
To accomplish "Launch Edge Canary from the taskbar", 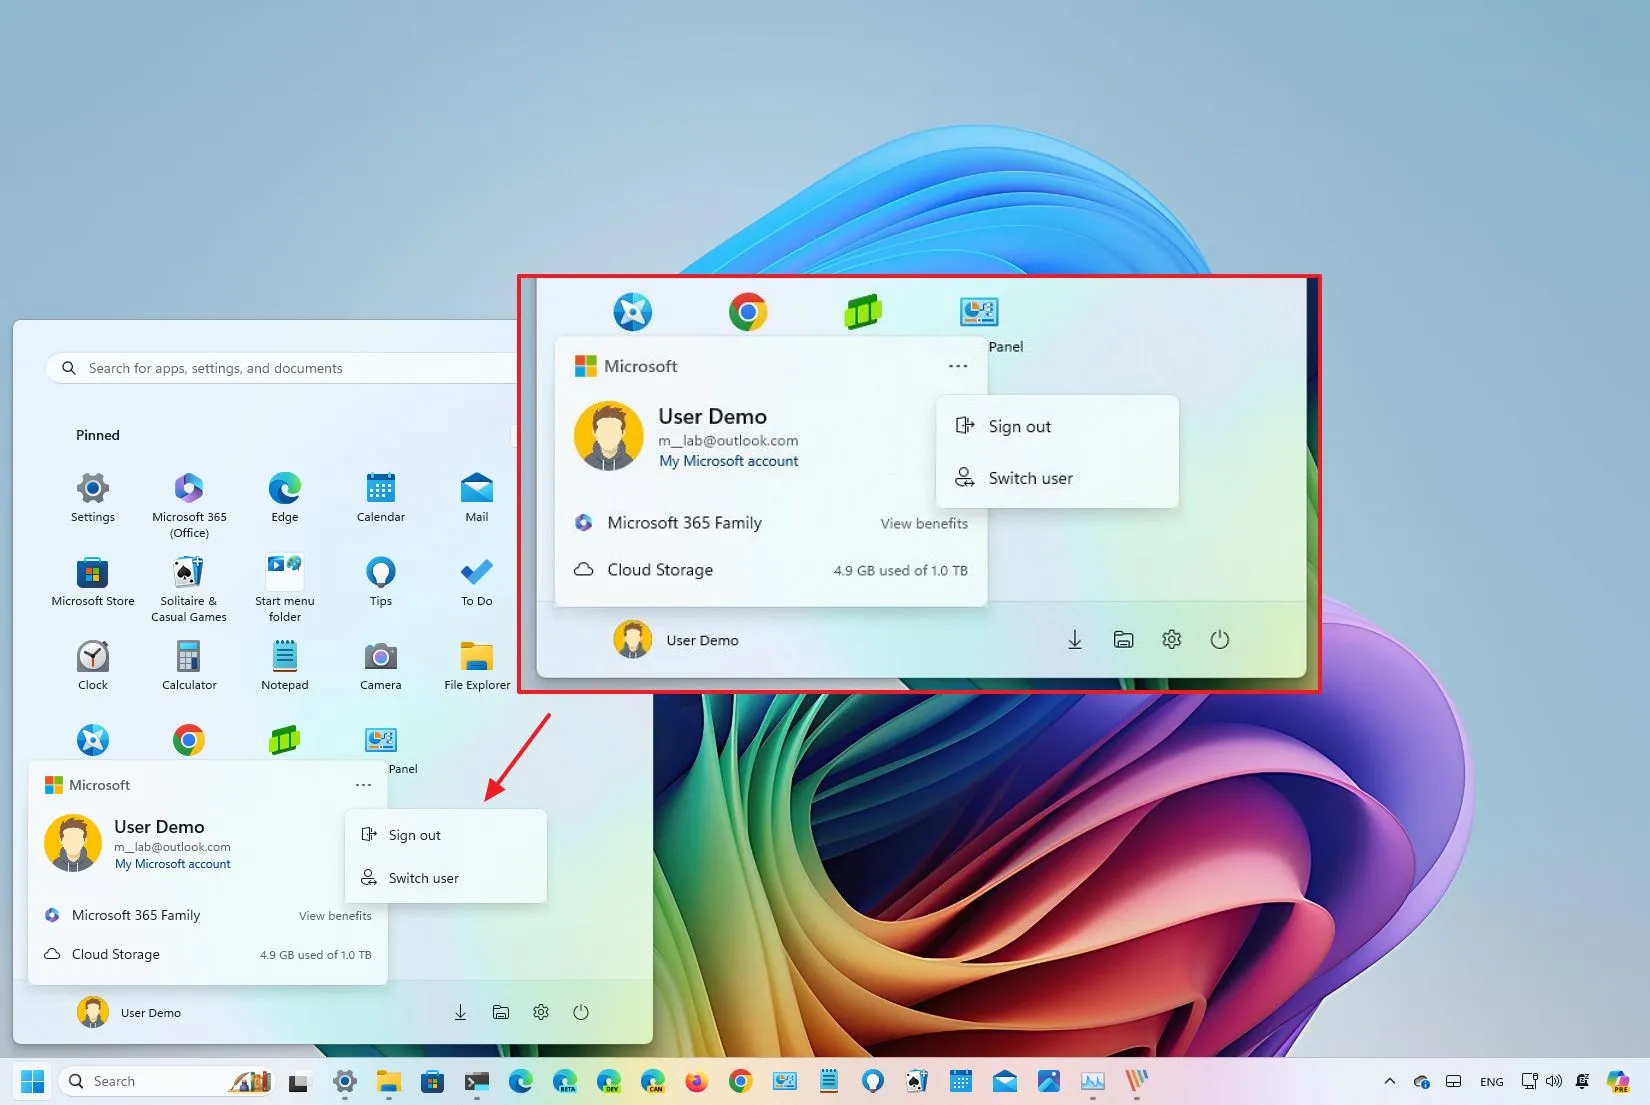I will 653,1081.
